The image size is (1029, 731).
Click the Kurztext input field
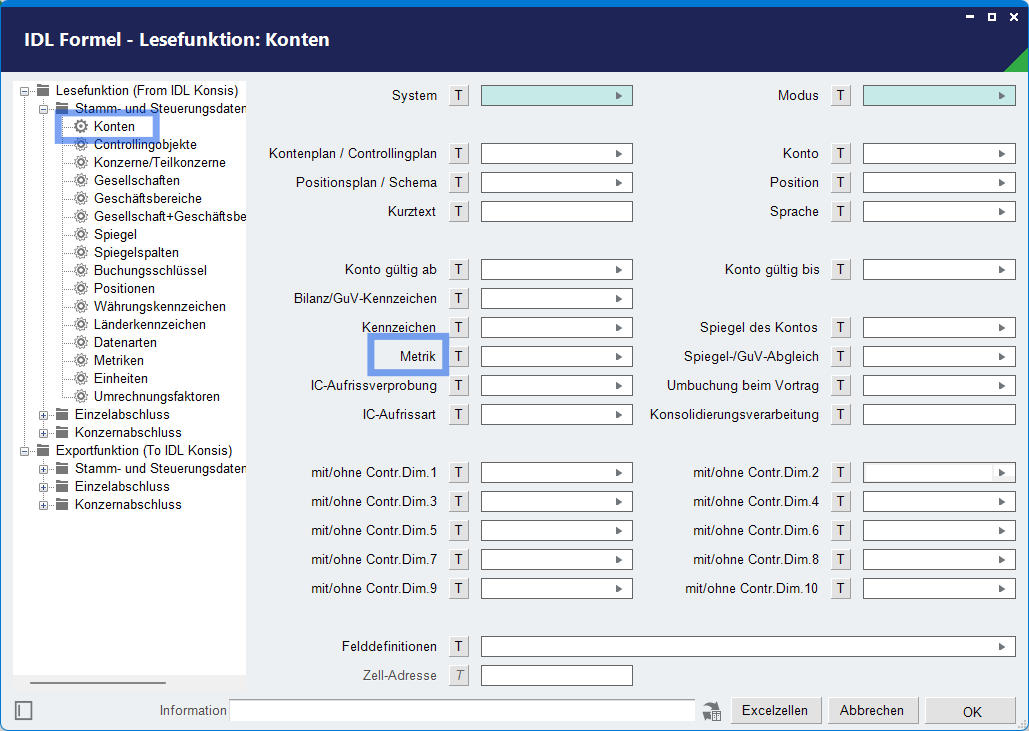pos(556,211)
